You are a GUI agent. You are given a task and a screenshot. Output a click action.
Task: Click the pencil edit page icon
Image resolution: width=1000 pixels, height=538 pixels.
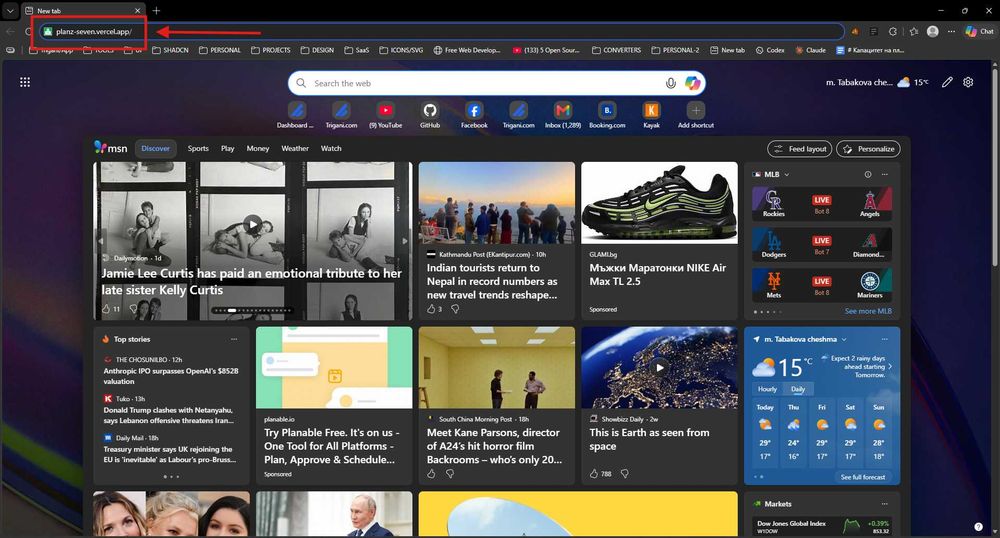(947, 82)
